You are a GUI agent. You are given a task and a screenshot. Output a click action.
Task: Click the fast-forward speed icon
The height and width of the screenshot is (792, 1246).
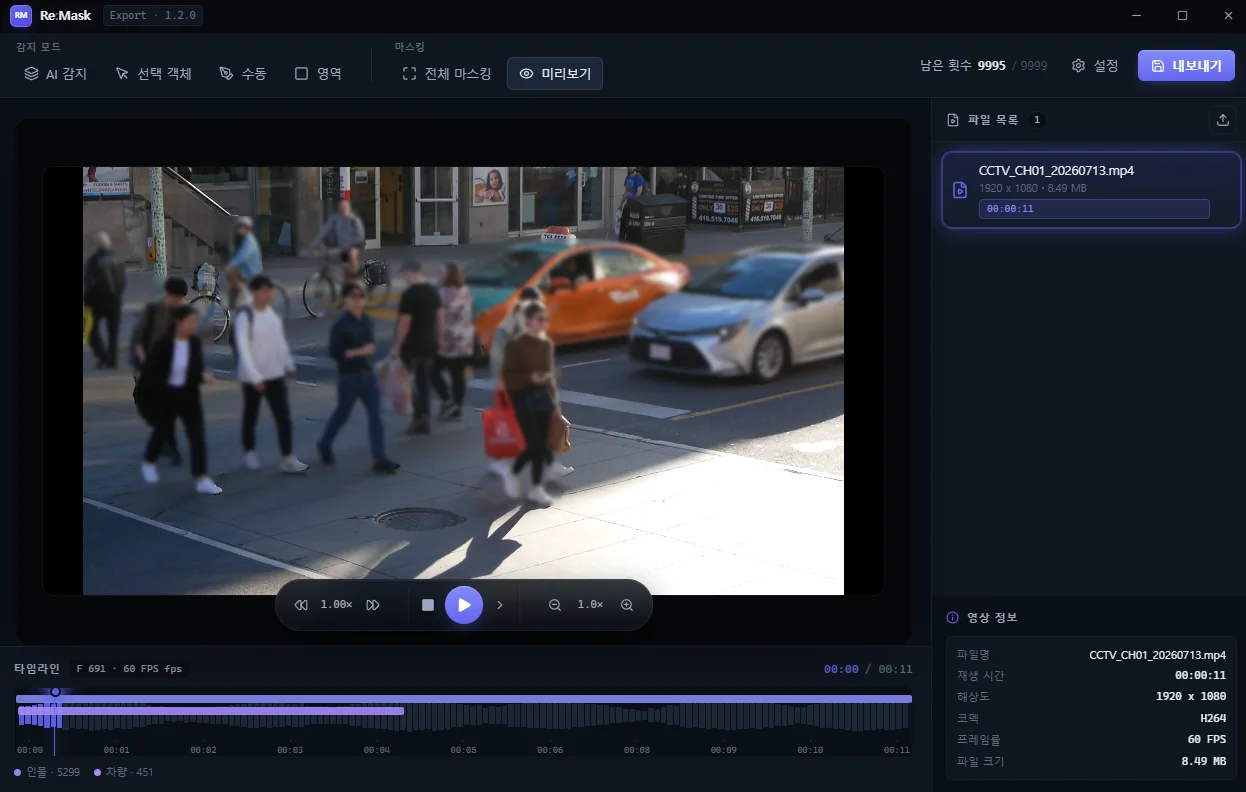373,605
